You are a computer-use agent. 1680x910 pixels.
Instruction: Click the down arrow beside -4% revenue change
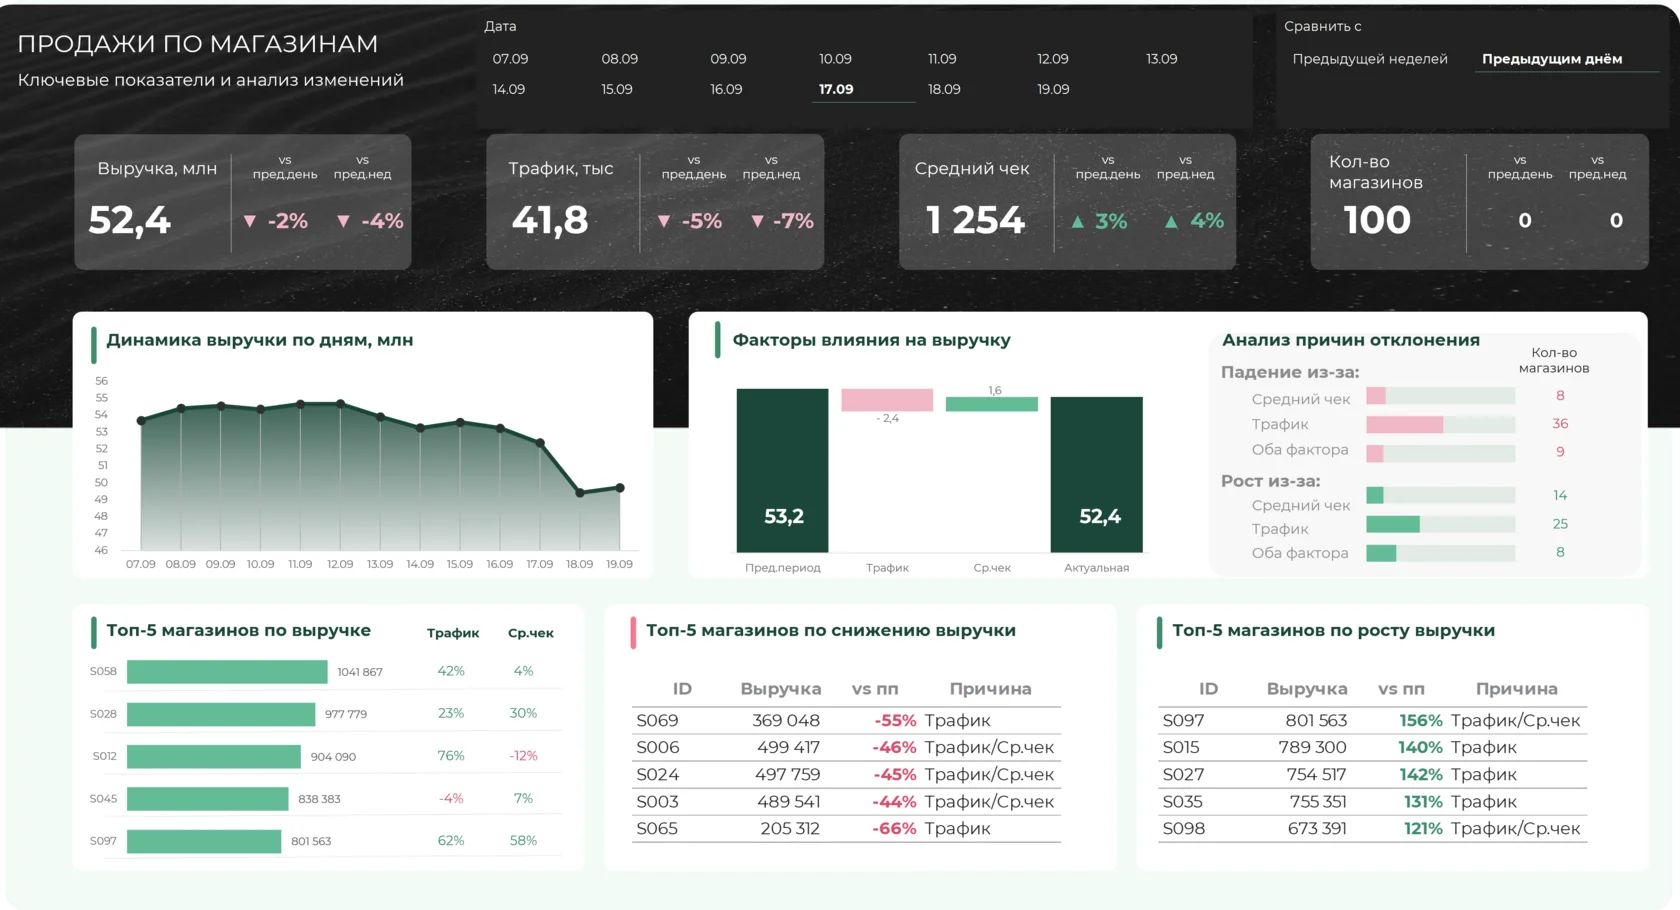coord(343,221)
